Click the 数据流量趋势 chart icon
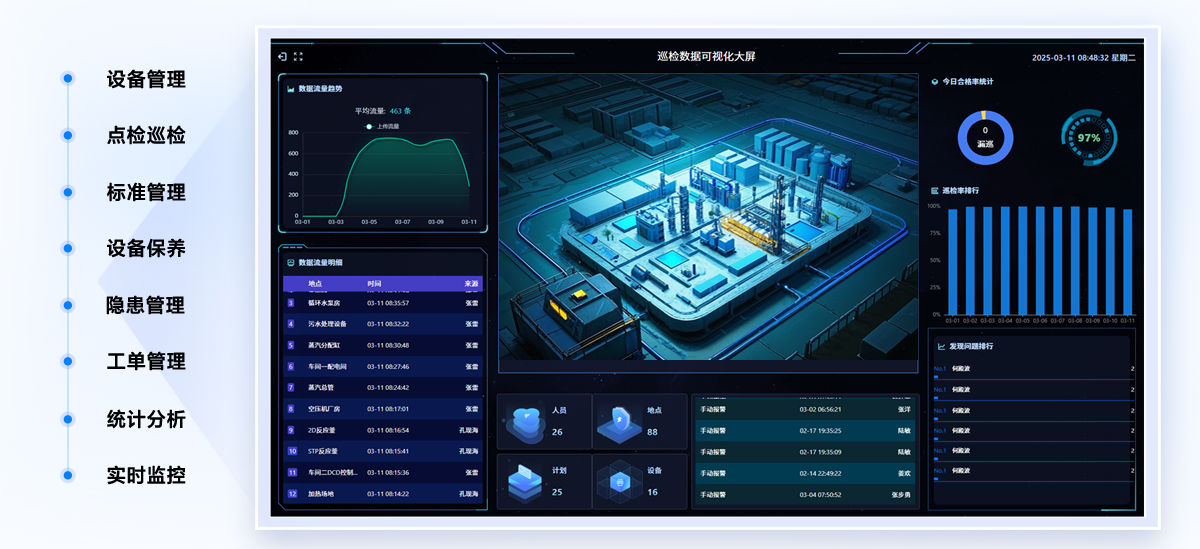 click(291, 89)
